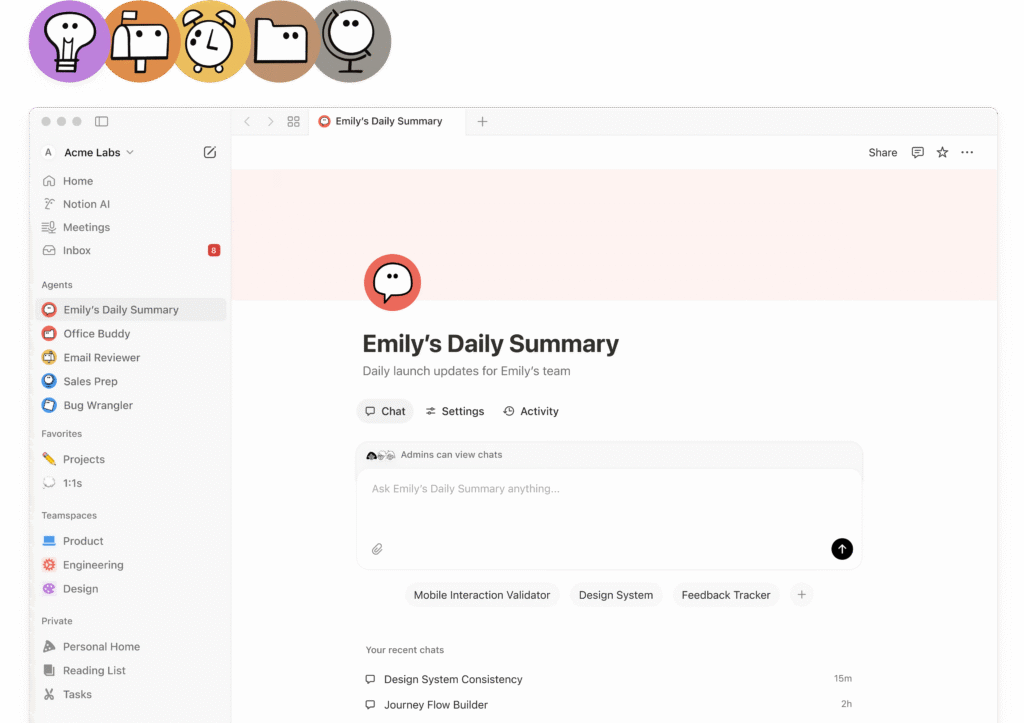Expand the Teamspaces section header
The height and width of the screenshot is (723, 1024).
(x=69, y=516)
